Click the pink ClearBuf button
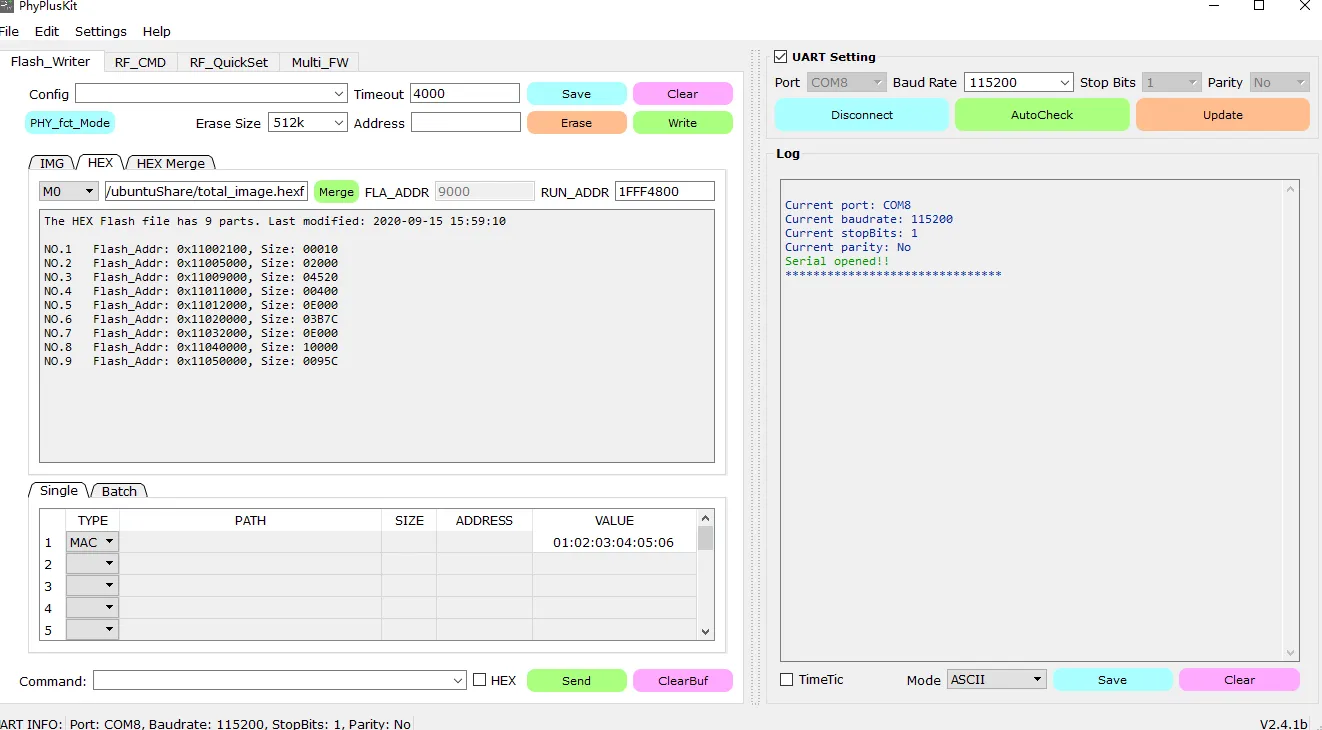1322x730 pixels. pos(683,681)
